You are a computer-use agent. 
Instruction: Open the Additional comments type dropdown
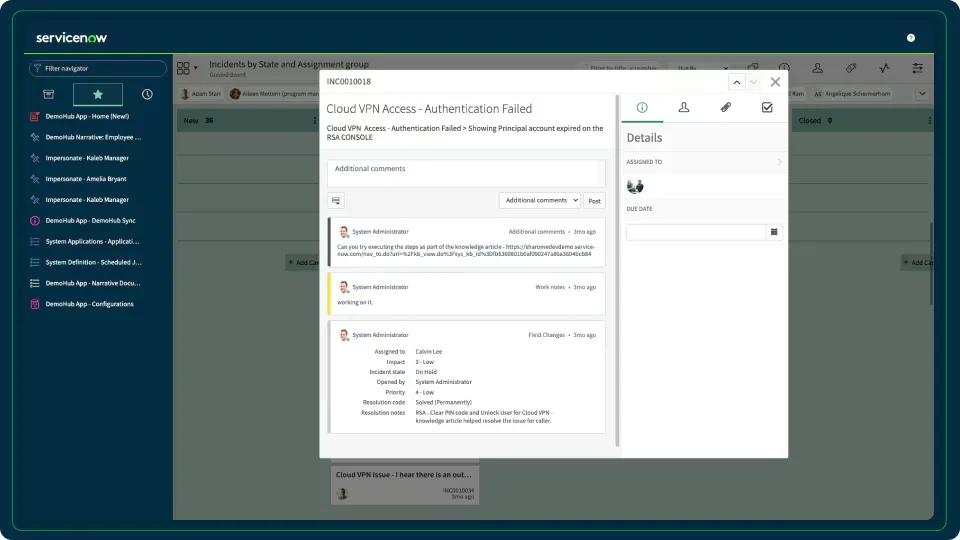click(x=539, y=200)
